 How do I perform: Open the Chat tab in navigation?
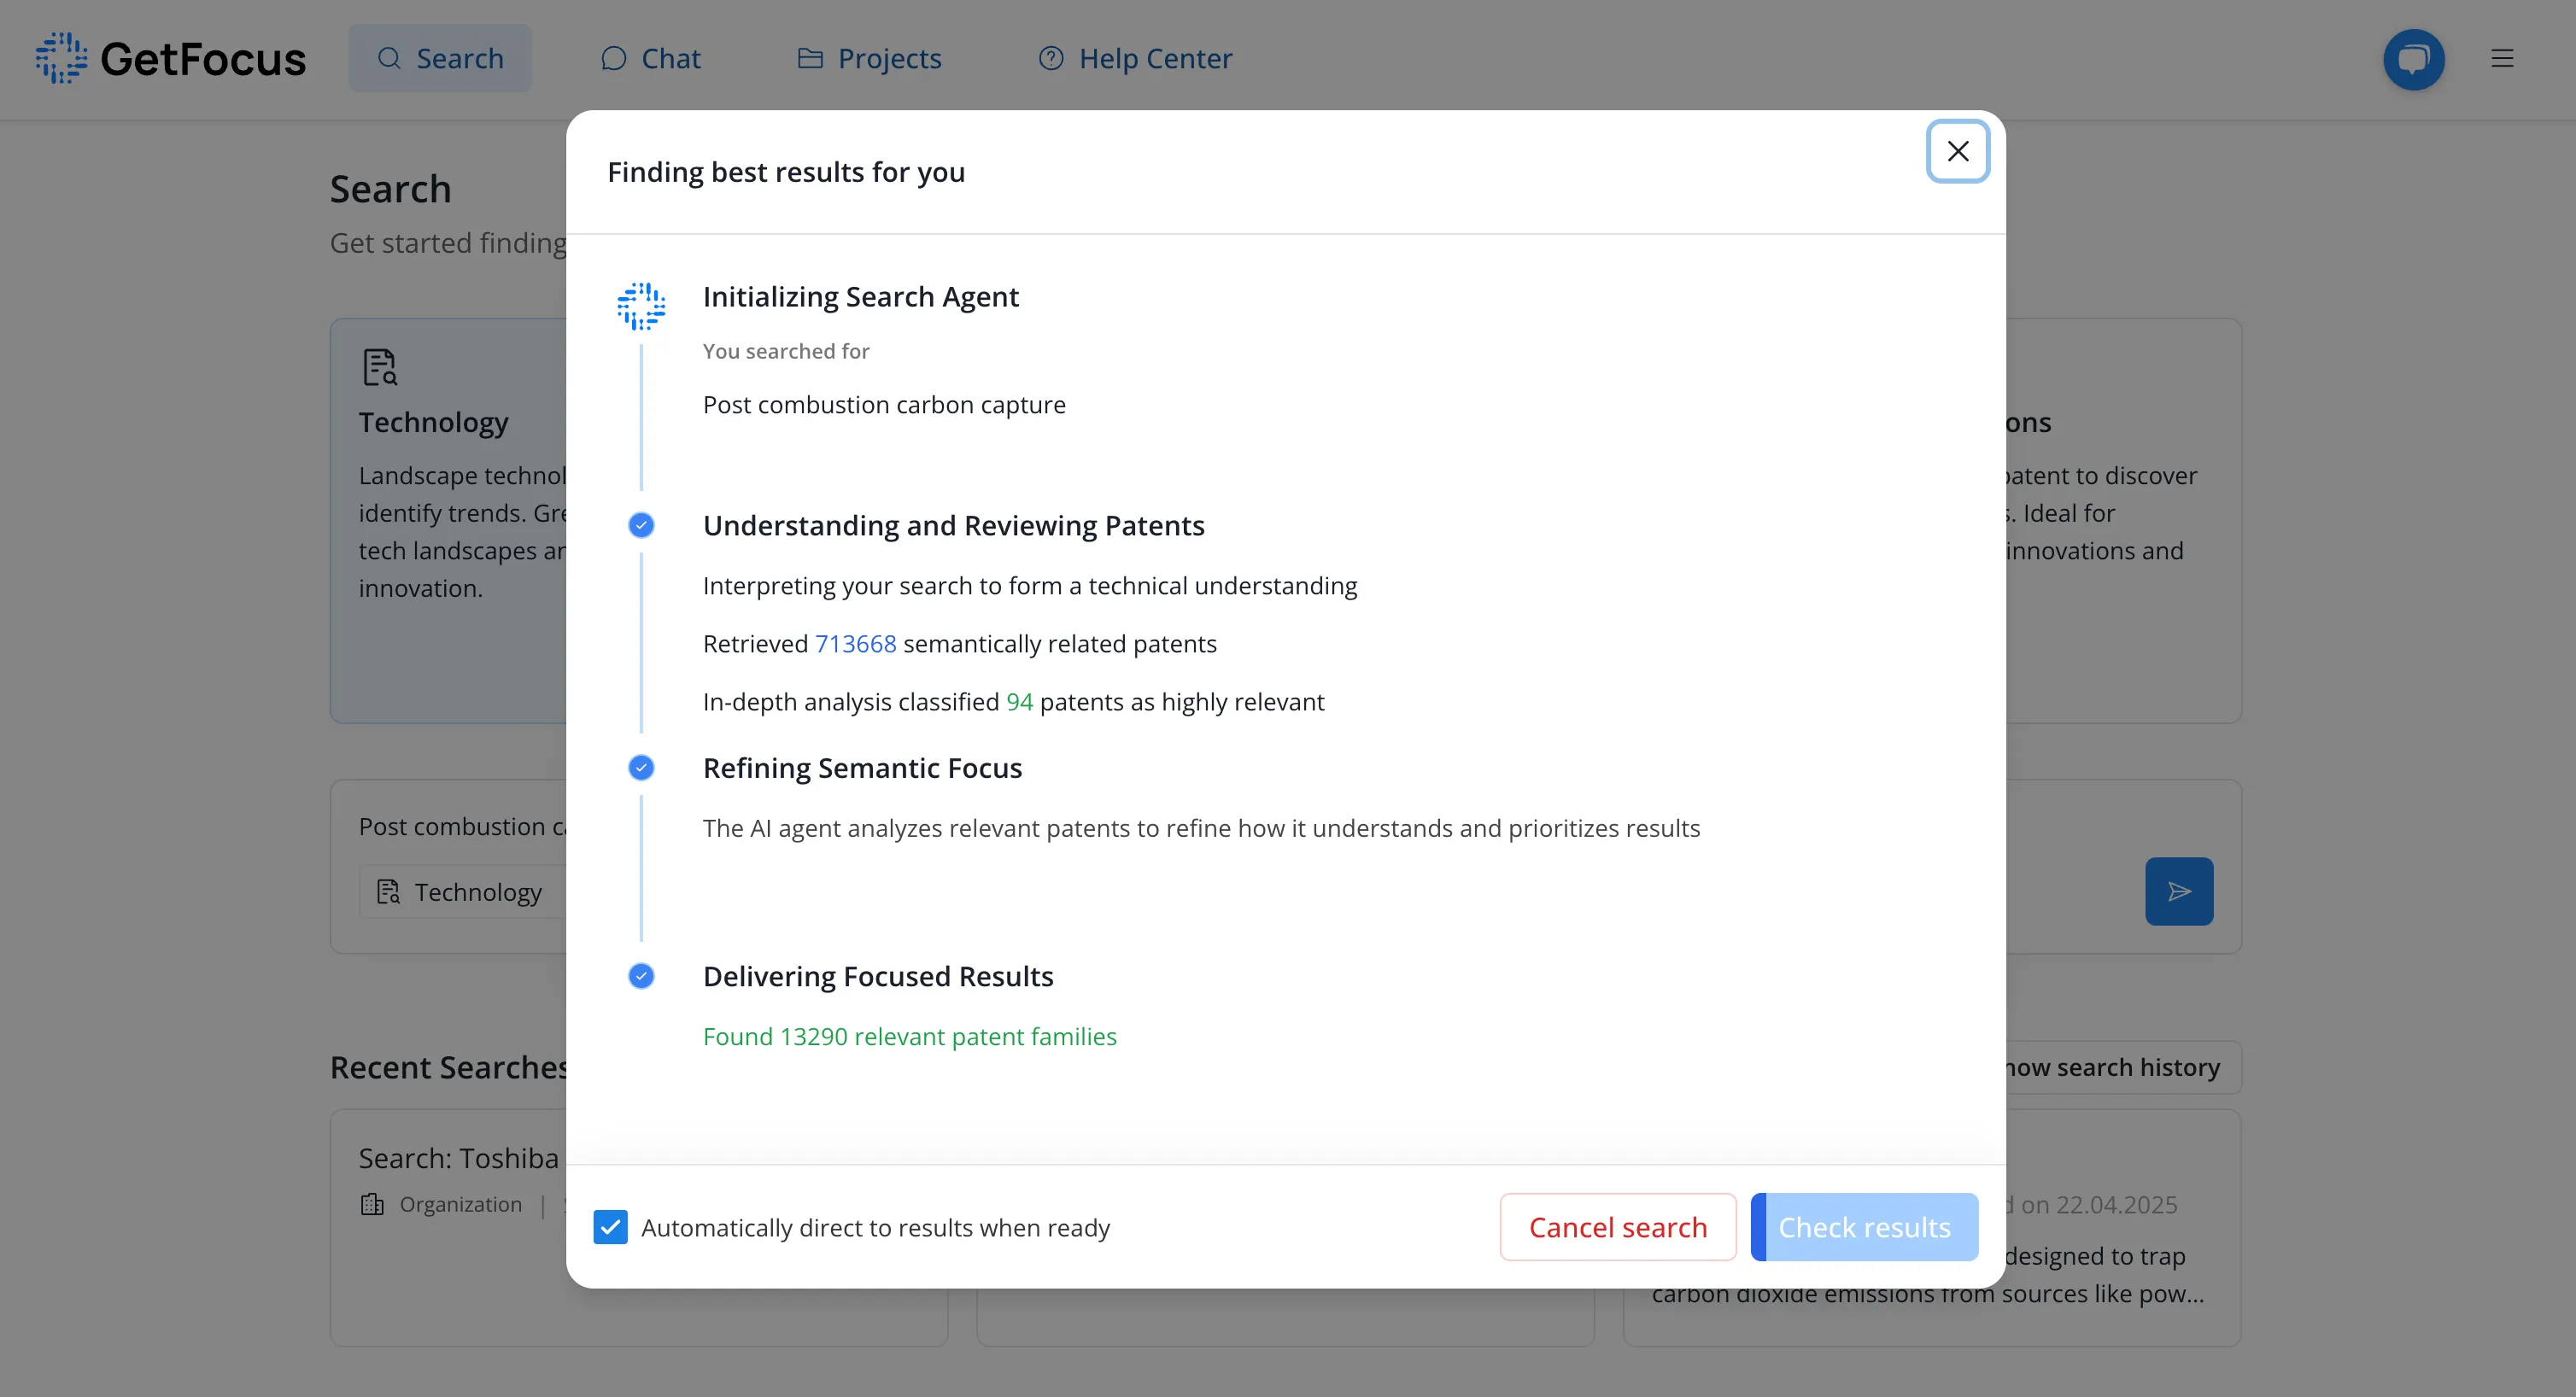click(650, 58)
